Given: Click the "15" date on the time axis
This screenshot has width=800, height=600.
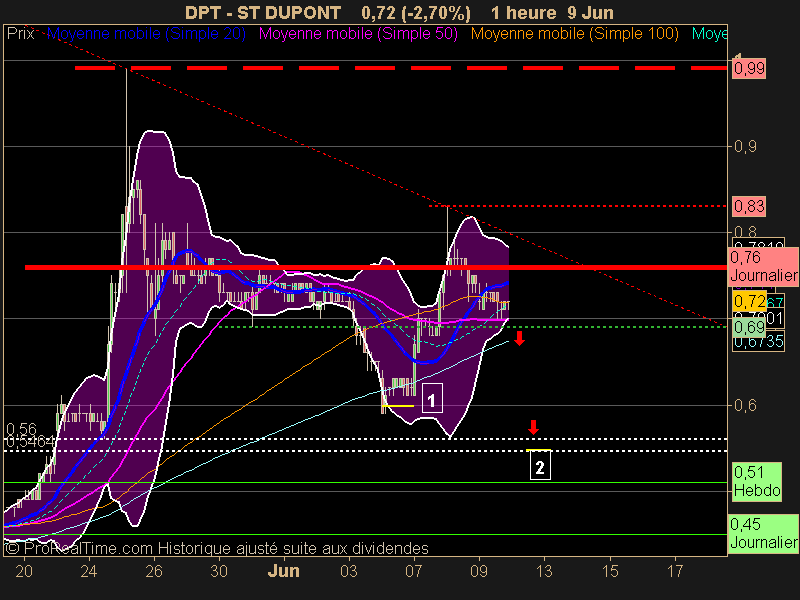Looking at the screenshot, I should pos(610,571).
